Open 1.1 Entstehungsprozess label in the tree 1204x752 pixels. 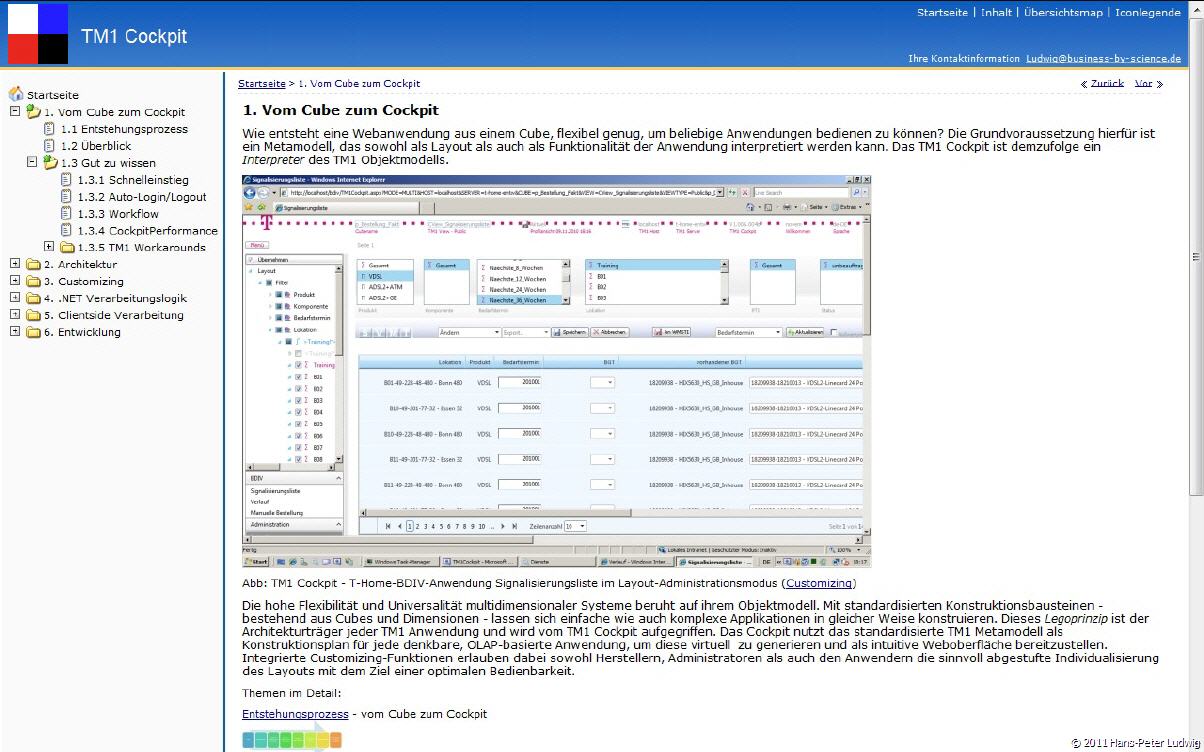tap(124, 129)
